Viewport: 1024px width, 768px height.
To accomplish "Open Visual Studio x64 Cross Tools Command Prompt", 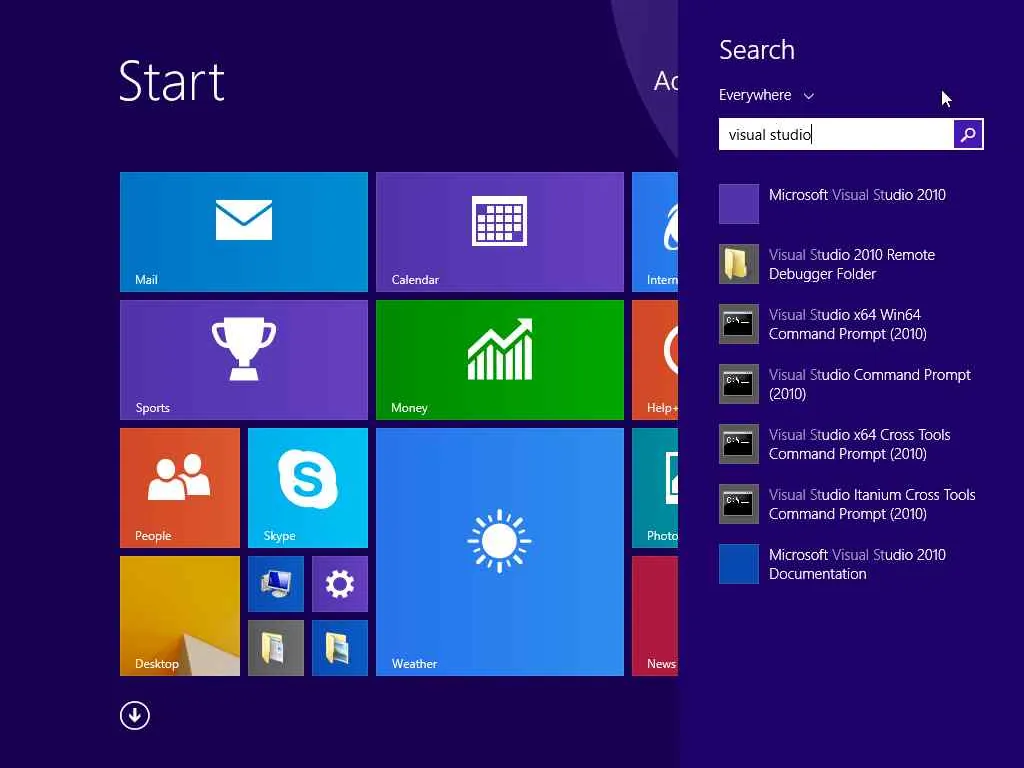I will (851, 444).
